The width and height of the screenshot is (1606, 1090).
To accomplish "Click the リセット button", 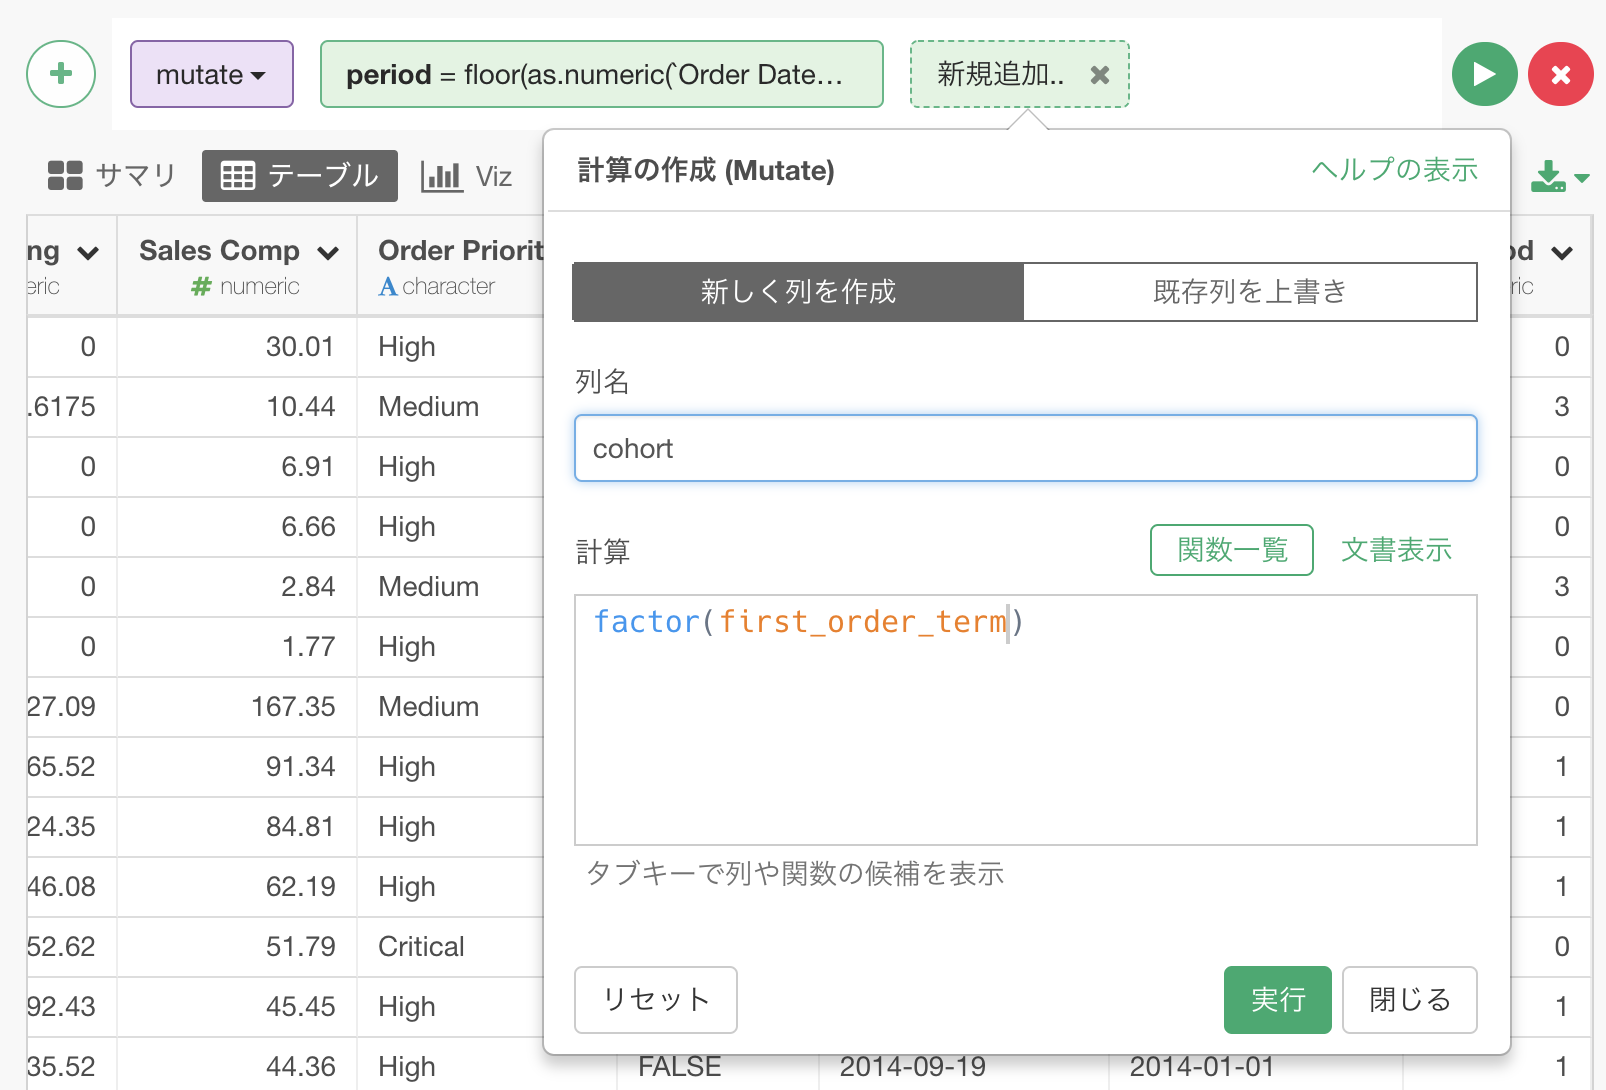I will [656, 1000].
